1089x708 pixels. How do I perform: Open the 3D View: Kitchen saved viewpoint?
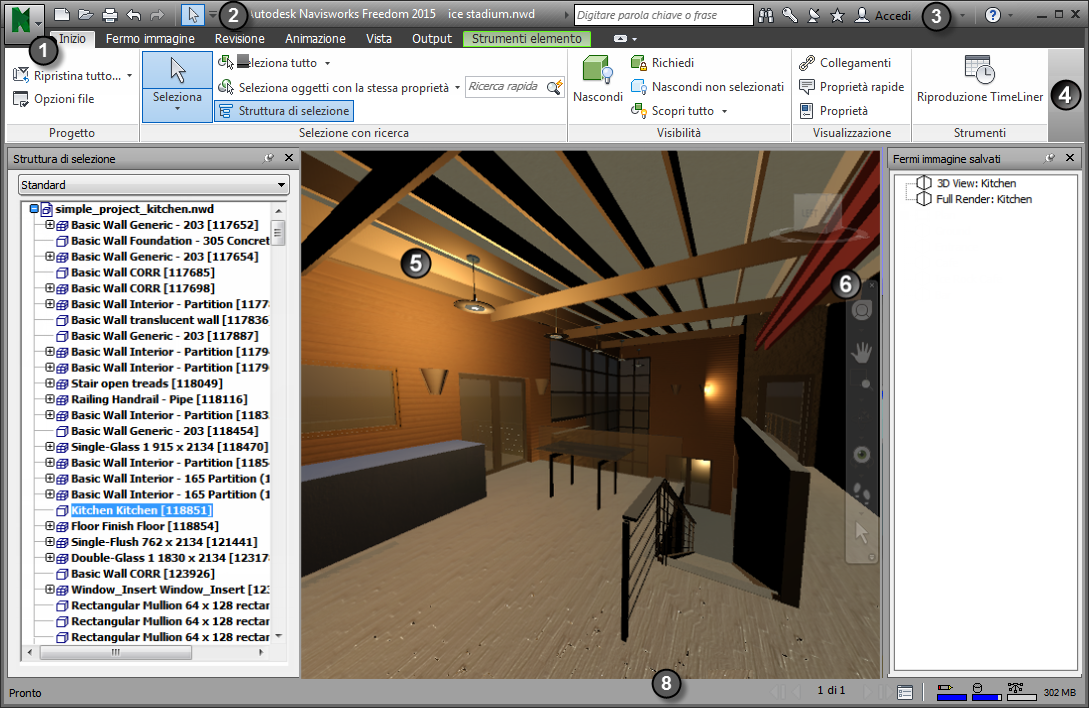[x=976, y=183]
